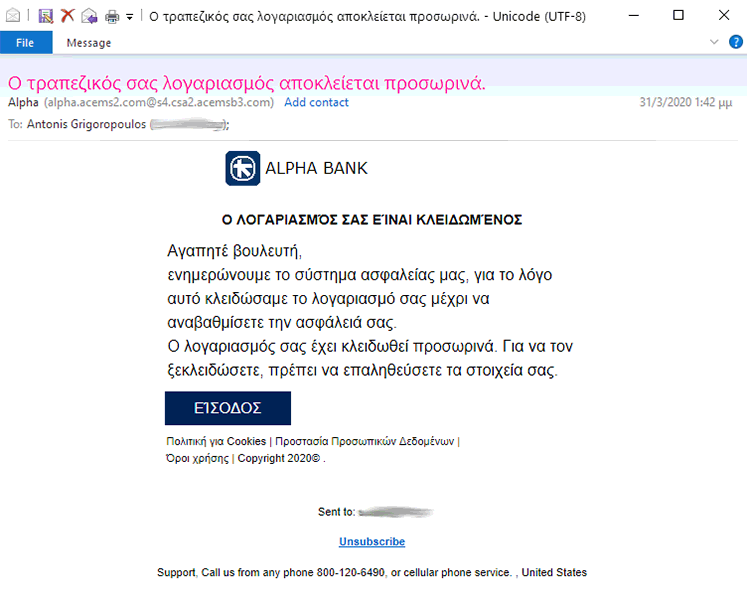The image size is (747, 604).
Task: Open Προστασία Προσωπικών Δεδομένων link
Action: [365, 442]
